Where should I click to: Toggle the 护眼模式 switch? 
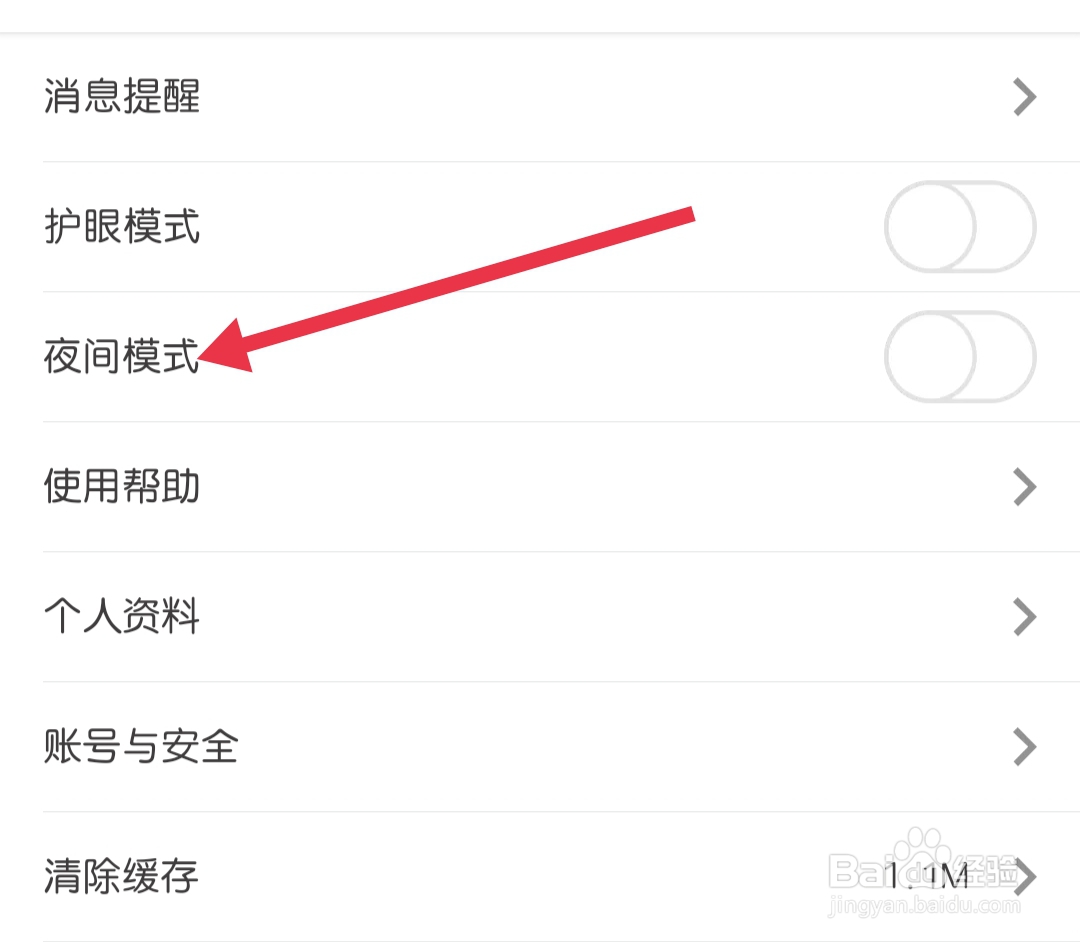(x=960, y=227)
